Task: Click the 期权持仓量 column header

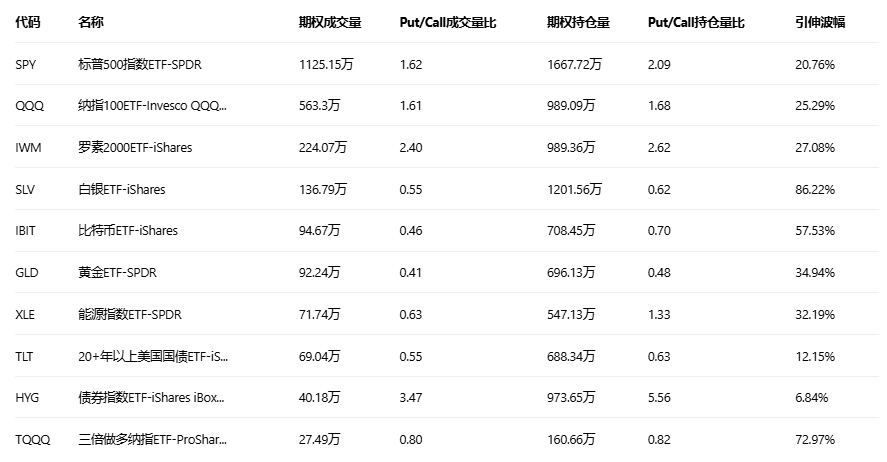Action: (578, 22)
